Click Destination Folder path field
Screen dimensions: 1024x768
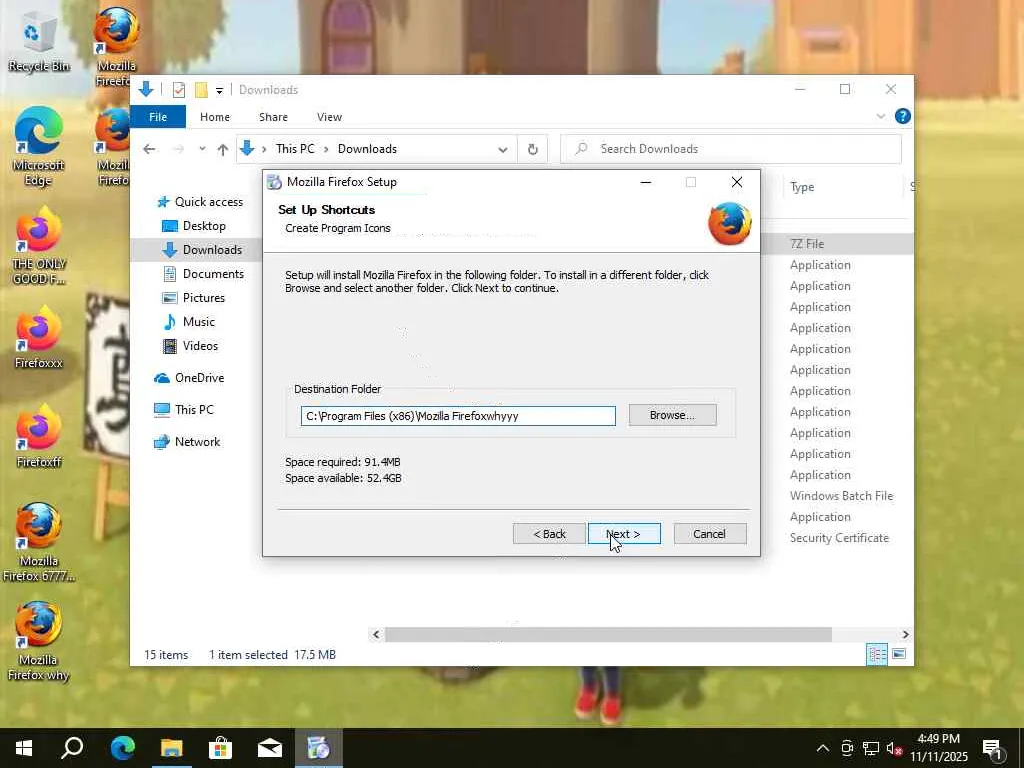[458, 416]
